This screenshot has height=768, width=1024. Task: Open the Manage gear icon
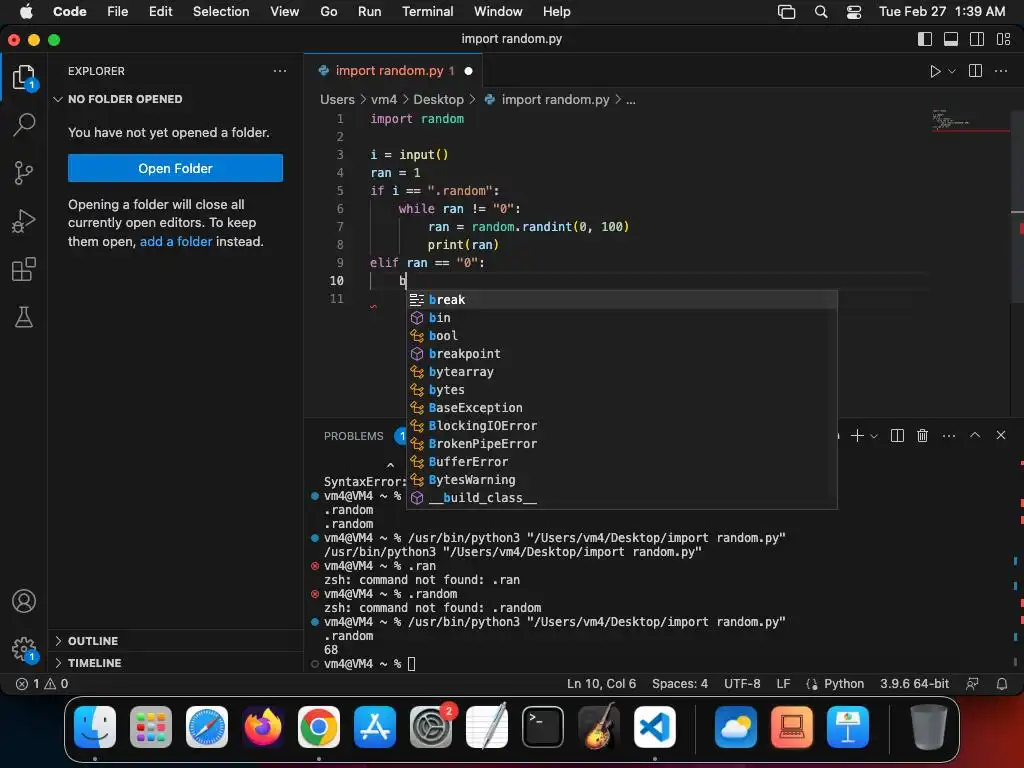[24, 649]
